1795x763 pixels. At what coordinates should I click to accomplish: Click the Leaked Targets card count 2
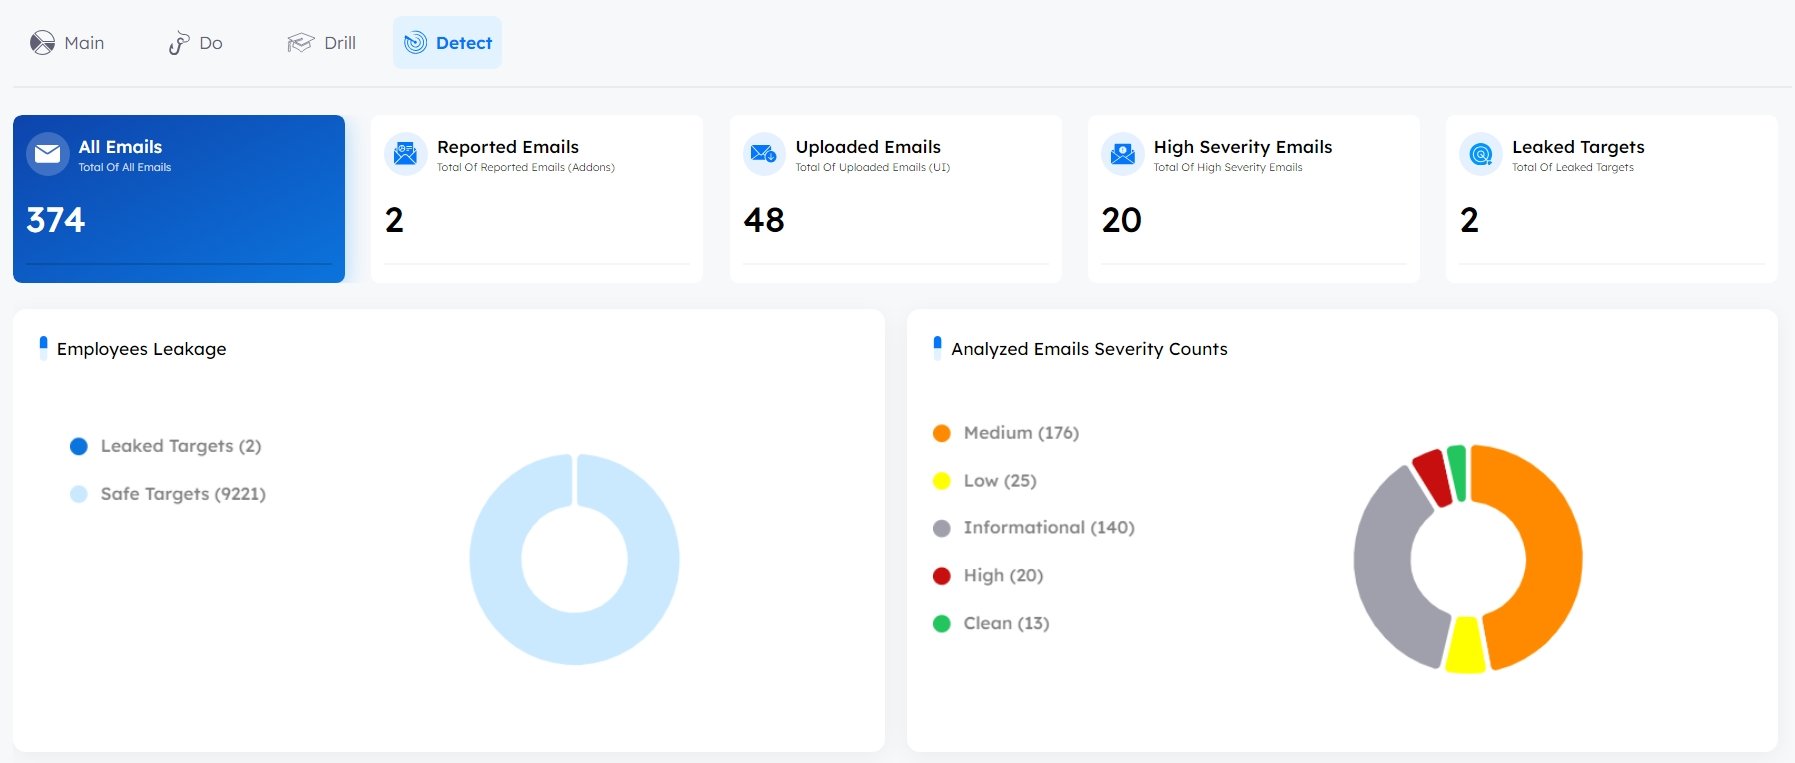[1469, 220]
